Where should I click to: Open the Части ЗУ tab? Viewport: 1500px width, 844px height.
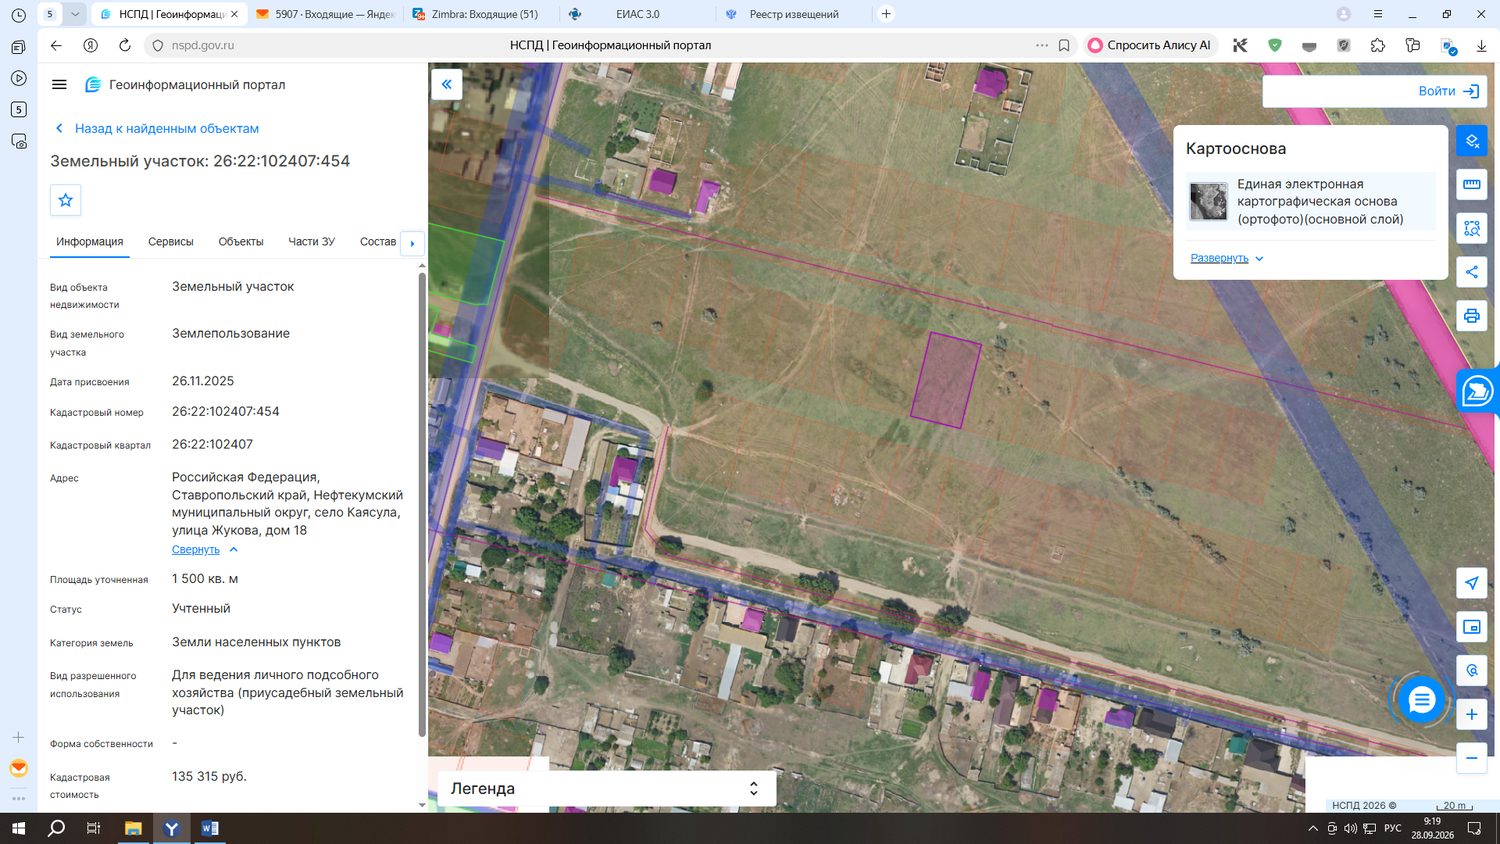(x=312, y=242)
